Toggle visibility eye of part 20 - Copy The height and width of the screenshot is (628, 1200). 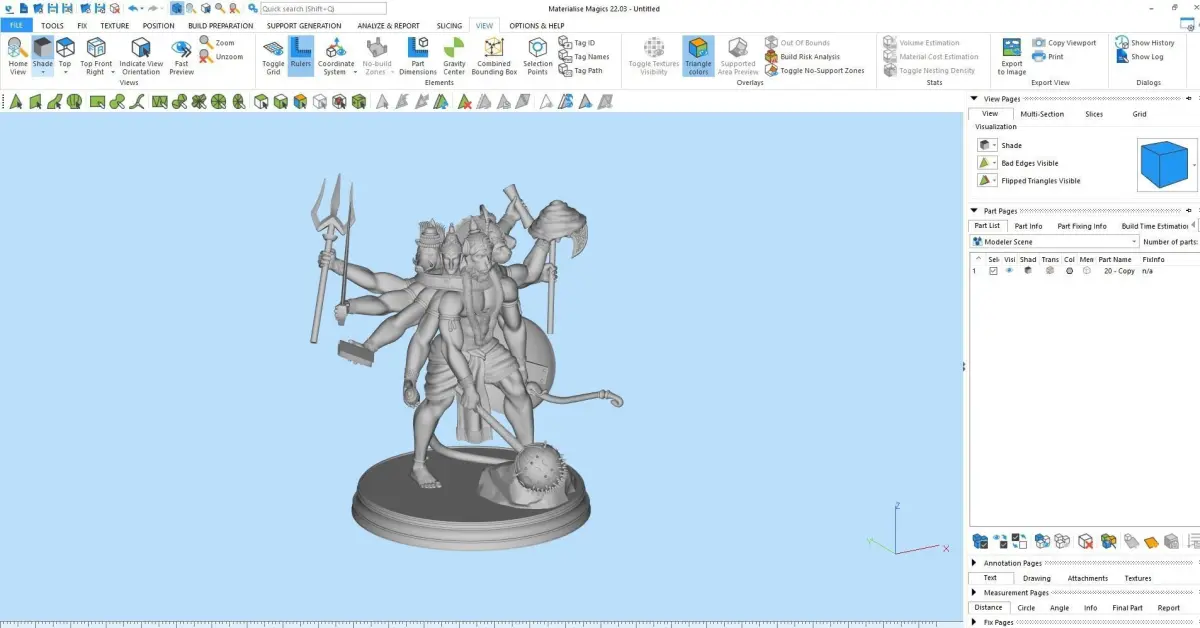[x=1009, y=271]
